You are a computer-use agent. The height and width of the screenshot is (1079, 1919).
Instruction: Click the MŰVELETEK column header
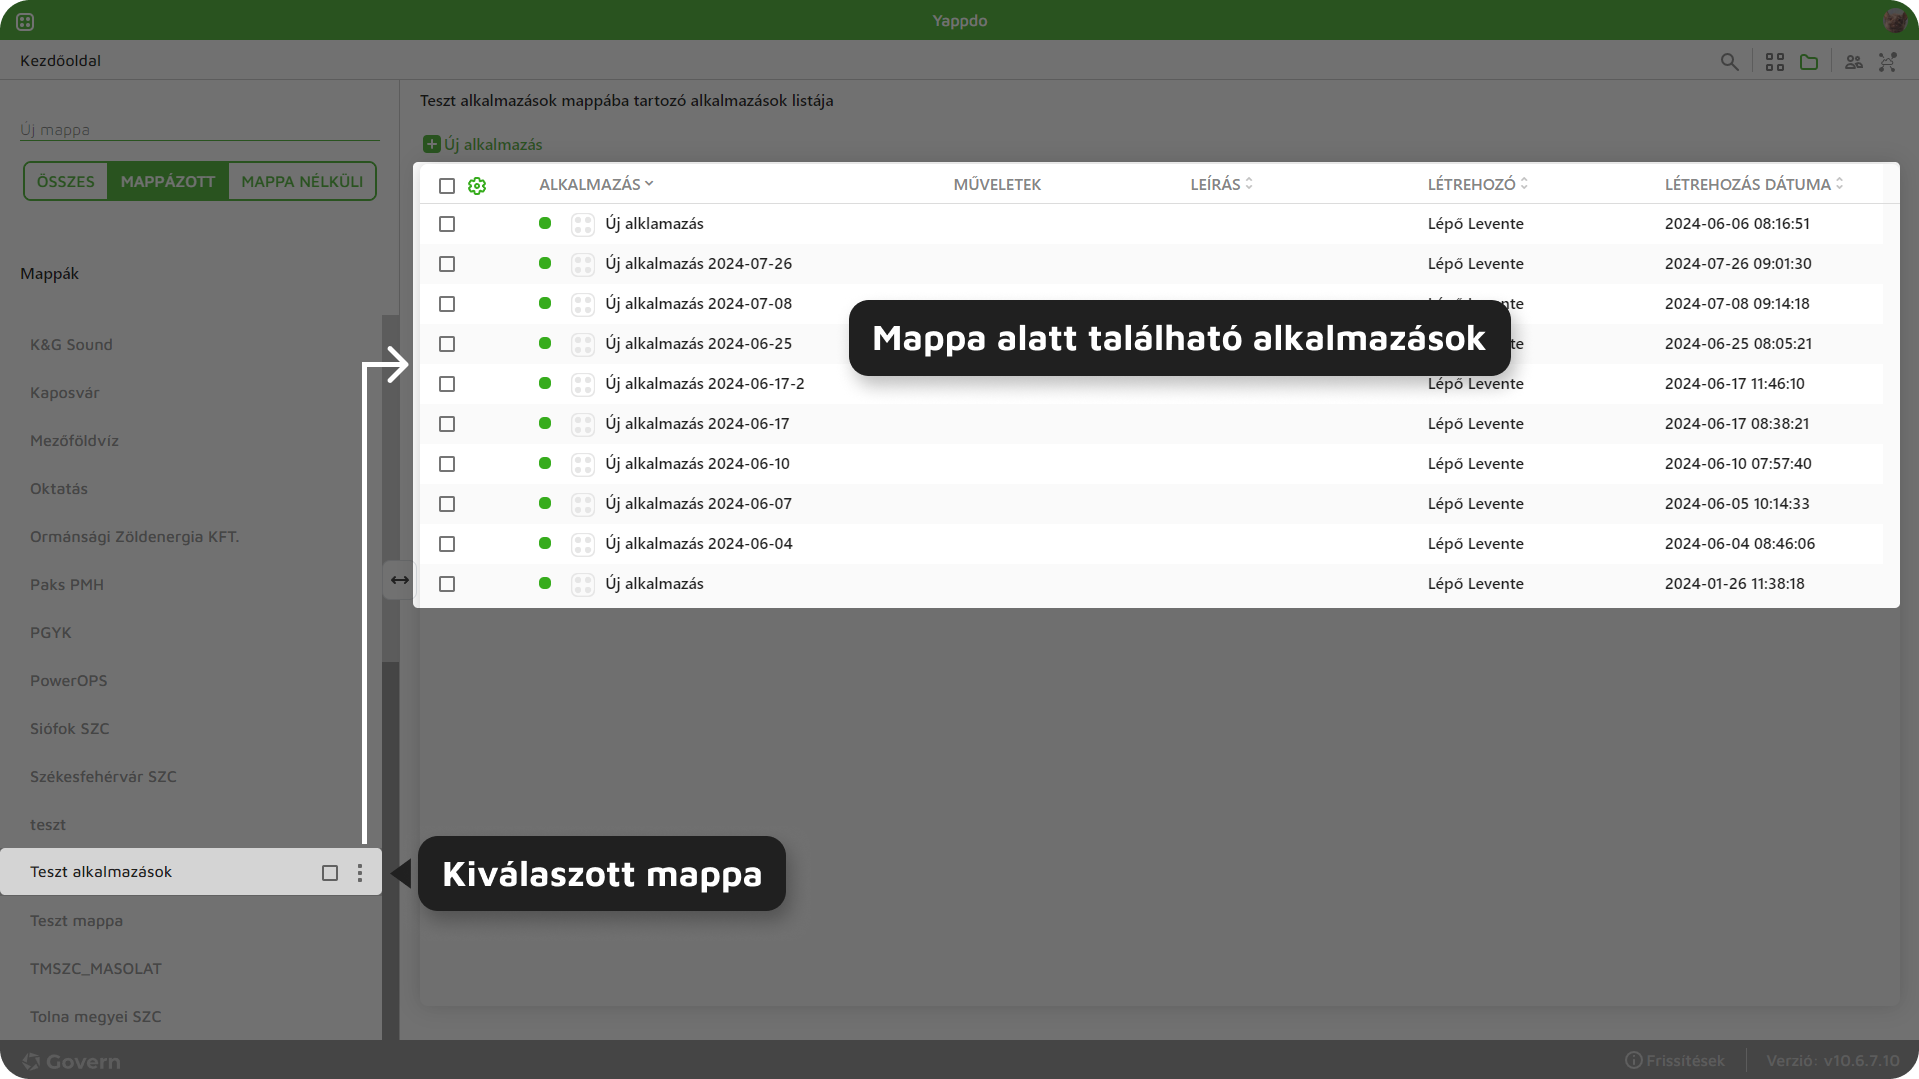pyautogui.click(x=997, y=184)
